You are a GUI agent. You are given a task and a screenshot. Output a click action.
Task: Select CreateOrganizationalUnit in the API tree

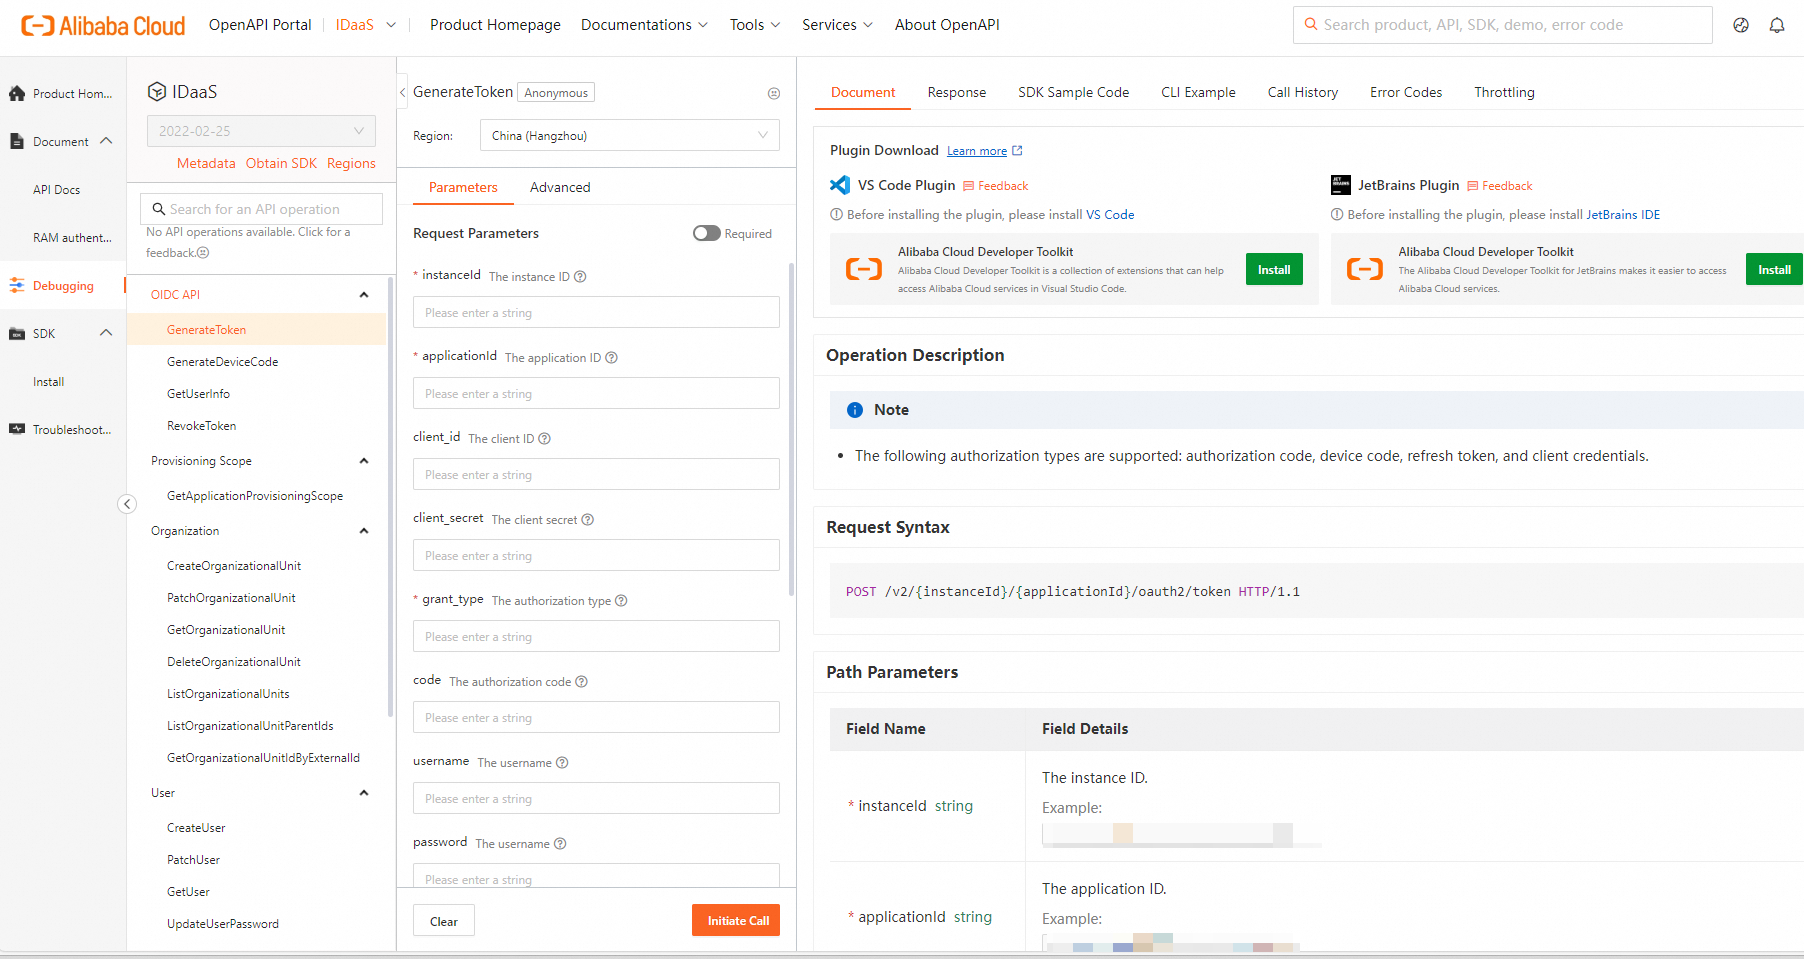234,566
